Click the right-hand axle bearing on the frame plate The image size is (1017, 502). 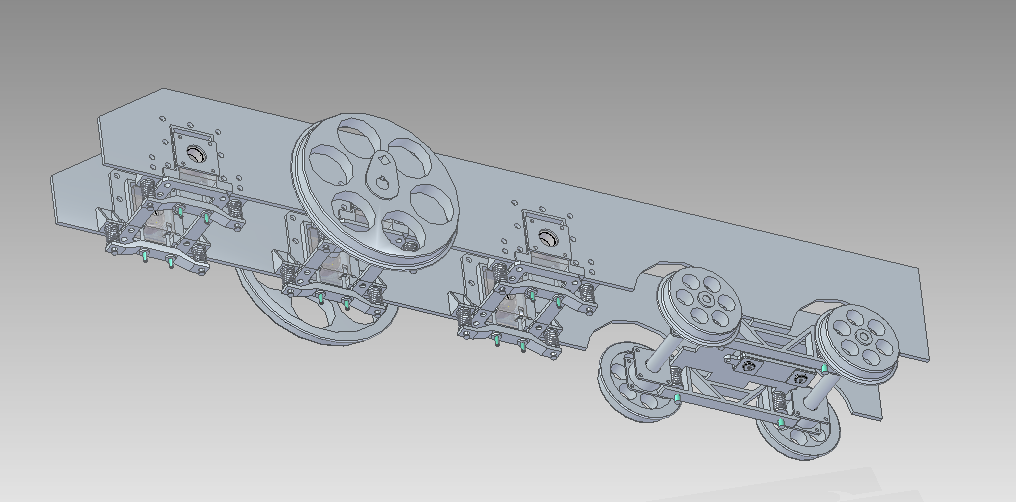546,238
